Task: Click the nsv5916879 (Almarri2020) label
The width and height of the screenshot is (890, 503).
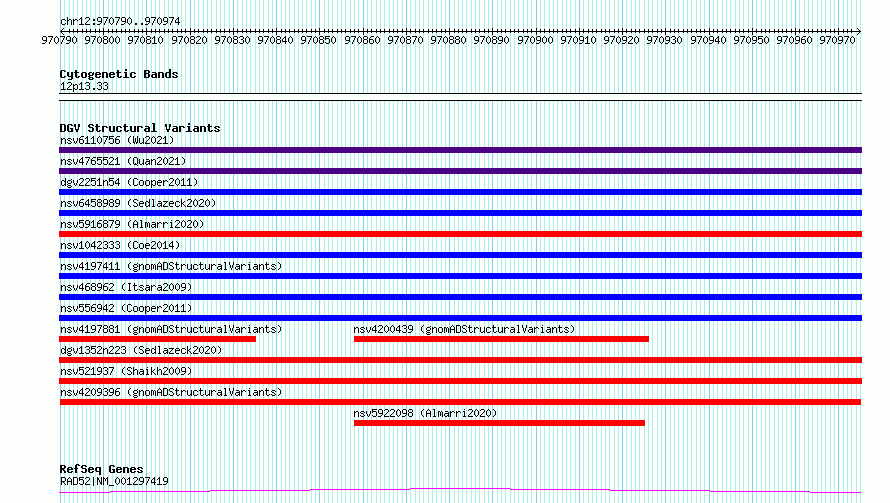Action: [x=132, y=224]
